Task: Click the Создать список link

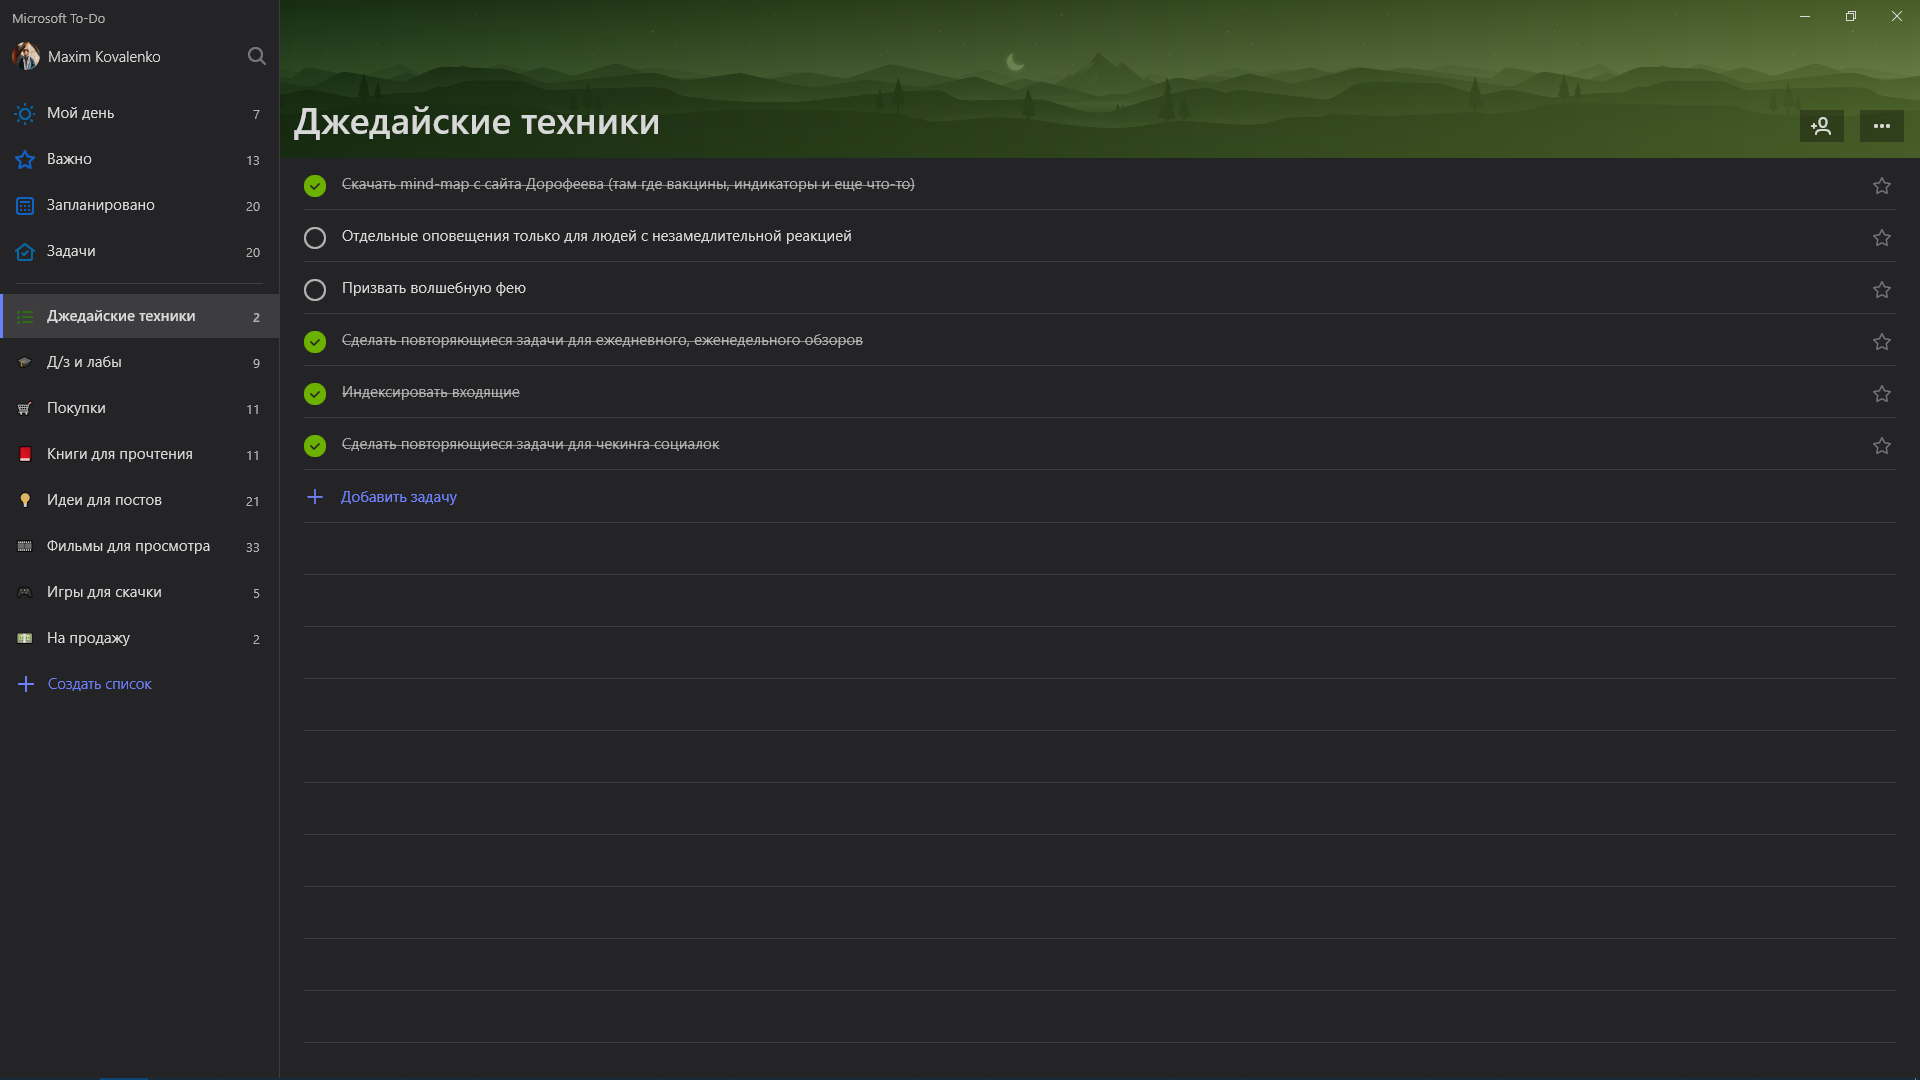Action: coord(100,684)
